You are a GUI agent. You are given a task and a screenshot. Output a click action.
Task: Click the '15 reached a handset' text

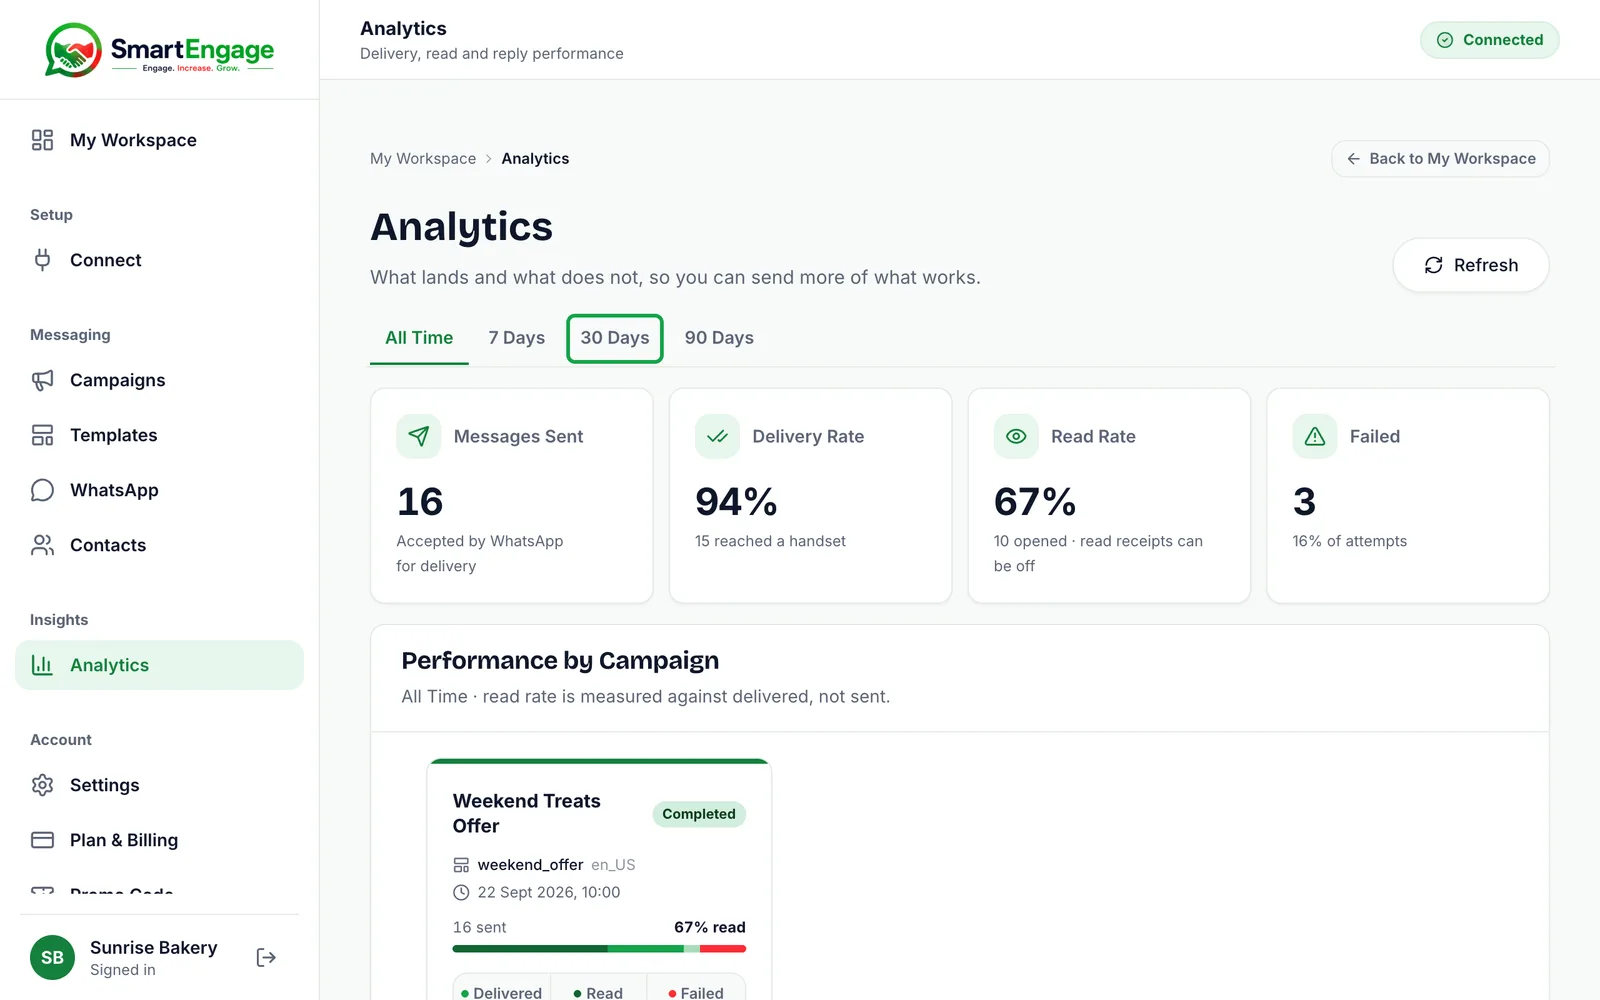770,541
